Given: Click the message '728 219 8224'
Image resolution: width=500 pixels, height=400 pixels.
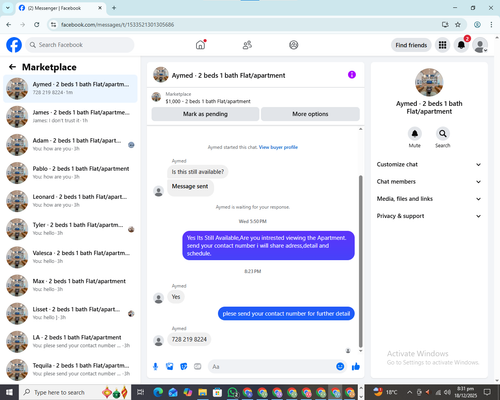Looking at the screenshot, I should click(x=189, y=340).
